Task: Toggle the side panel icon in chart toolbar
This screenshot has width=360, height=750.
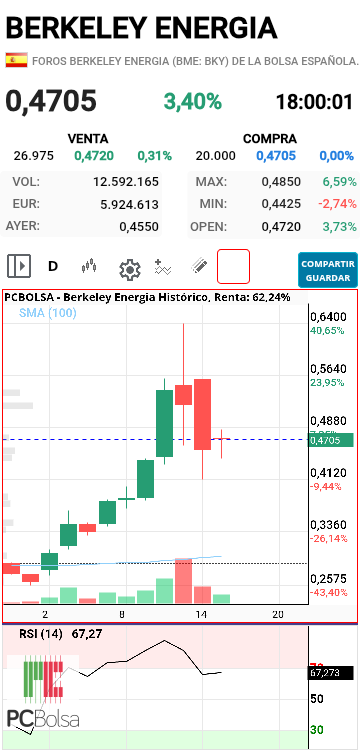Action: click(x=19, y=266)
